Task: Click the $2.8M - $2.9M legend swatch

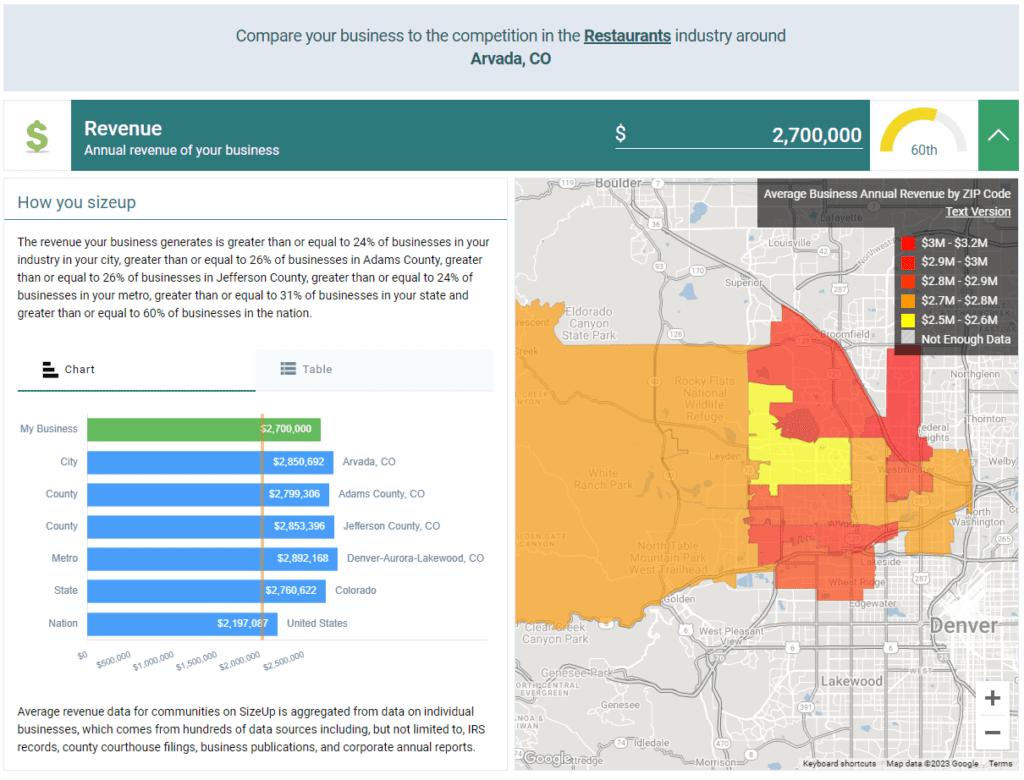Action: (x=908, y=282)
